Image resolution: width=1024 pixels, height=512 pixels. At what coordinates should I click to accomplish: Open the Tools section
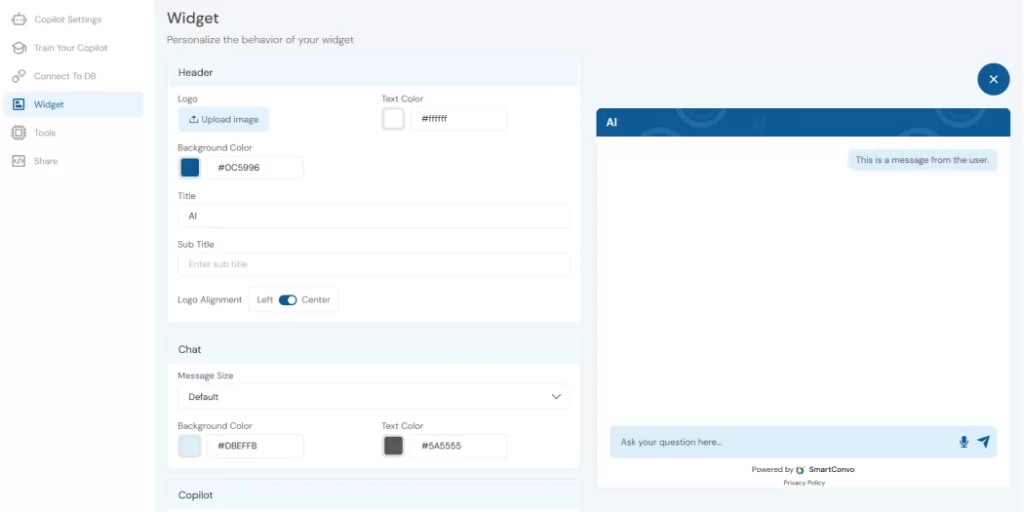[44, 133]
